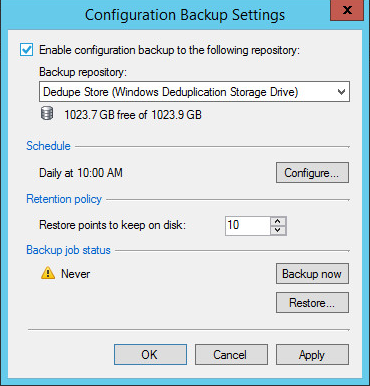Select the Dedupe Store repository combo box
The height and width of the screenshot is (386, 370).
pyautogui.click(x=194, y=92)
